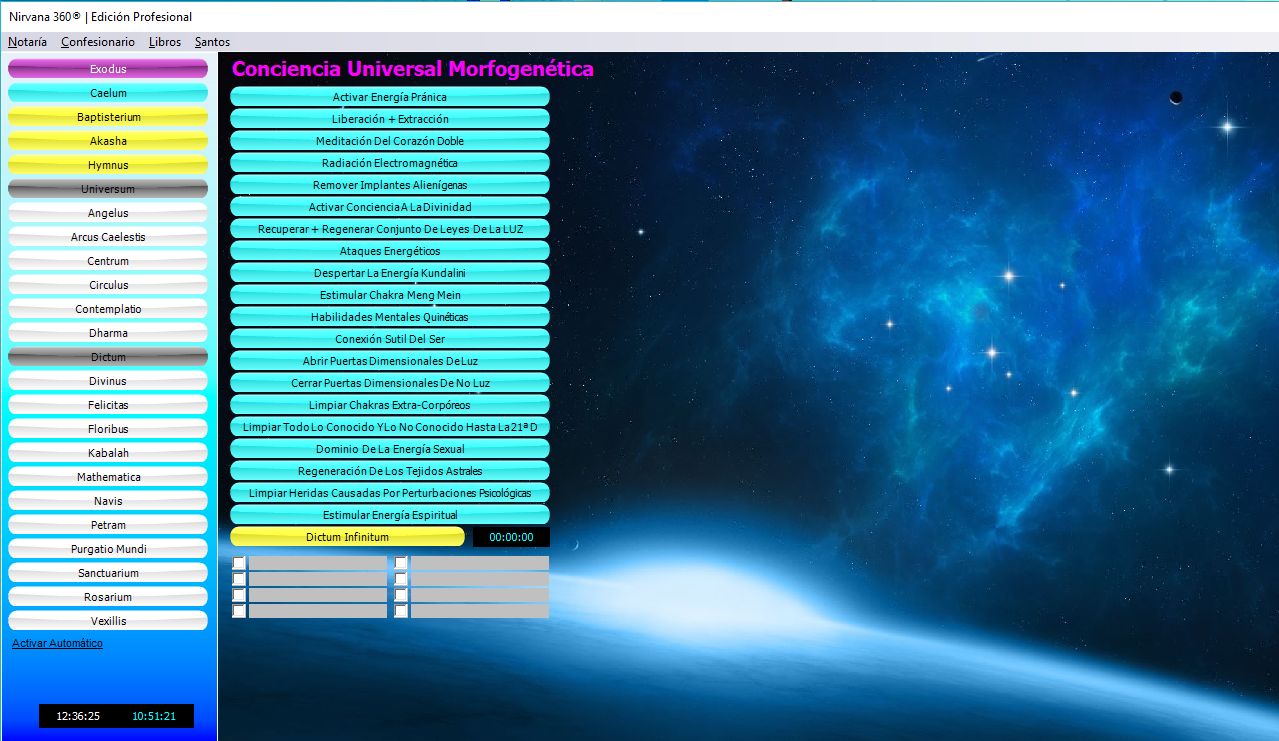
Task: Choose the Divinus sidebar button
Action: pyautogui.click(x=108, y=381)
